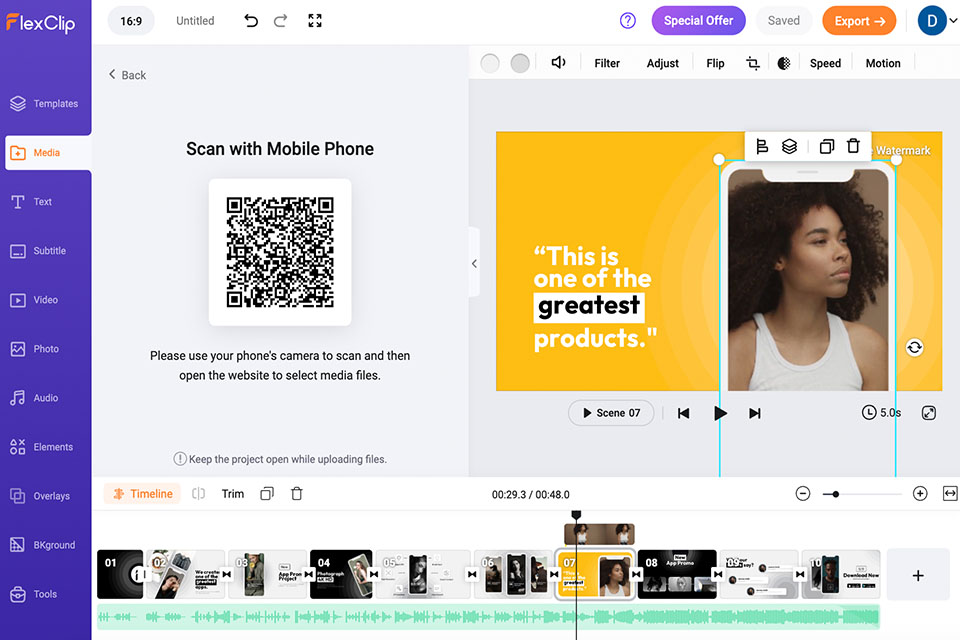Enter fullscreen preview mode
960x640 pixels.
(315, 21)
